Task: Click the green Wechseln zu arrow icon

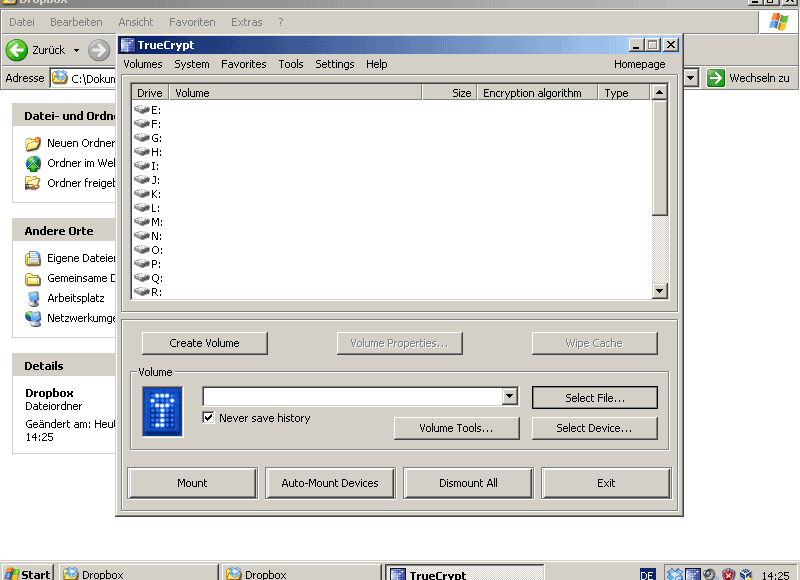Action: coord(715,78)
